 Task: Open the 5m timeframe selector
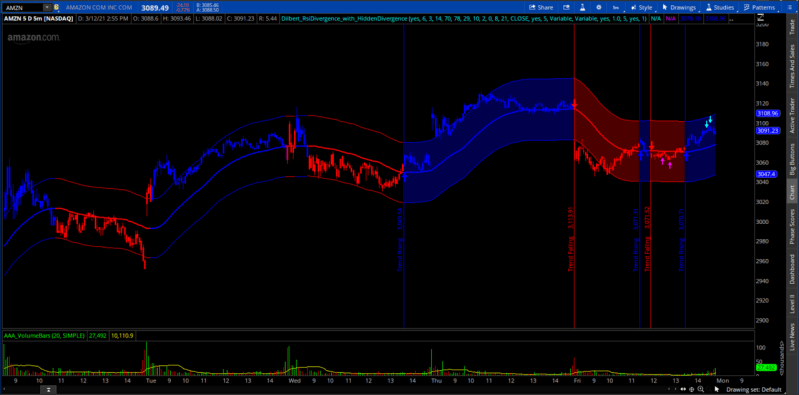coord(616,8)
